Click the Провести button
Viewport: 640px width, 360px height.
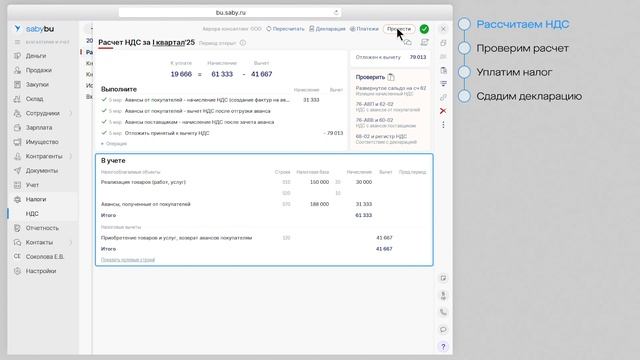click(399, 29)
